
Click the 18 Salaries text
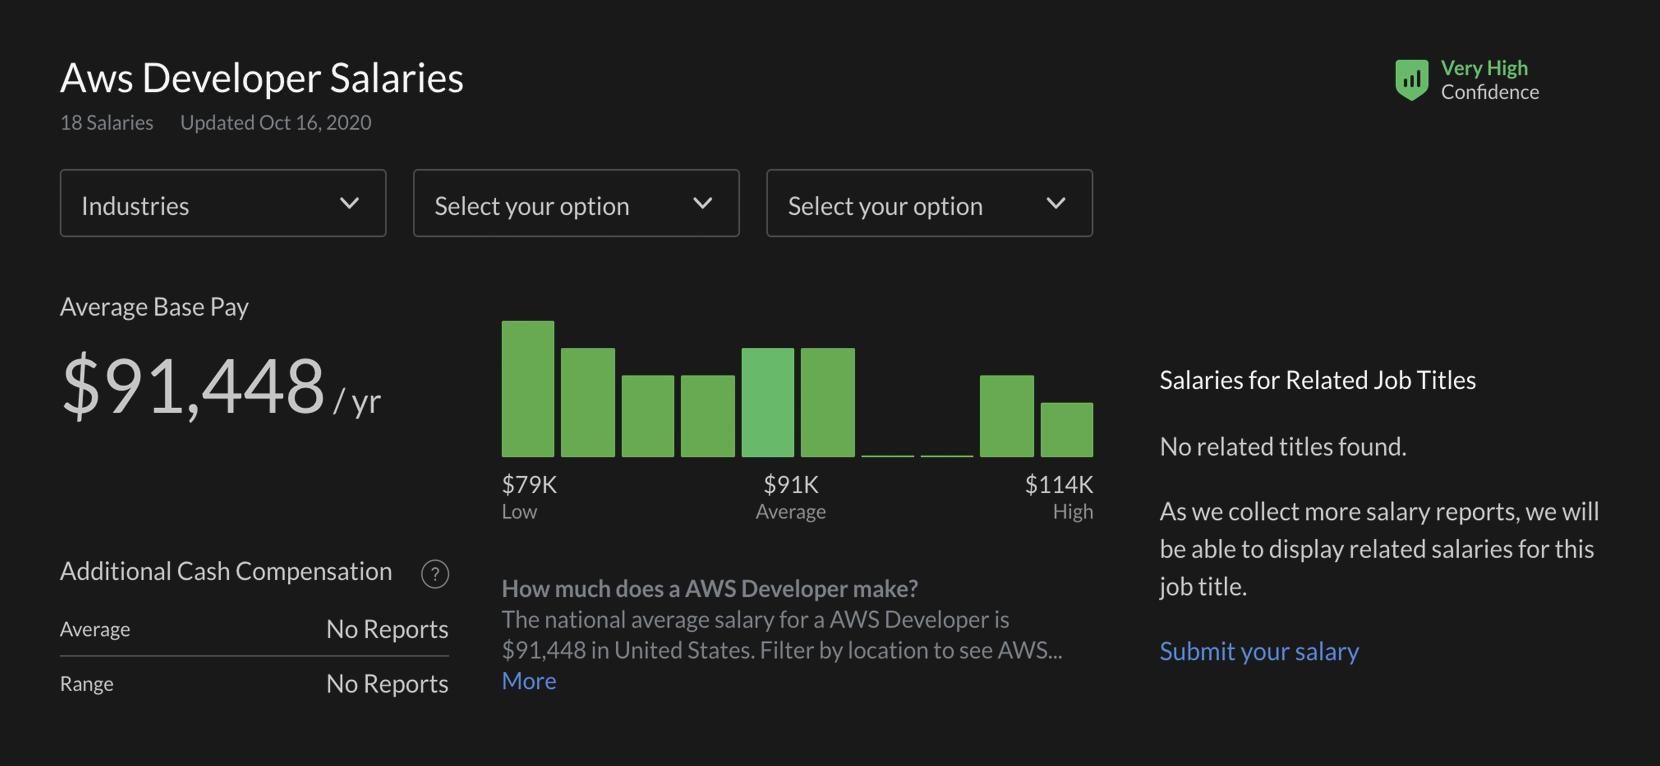coord(107,123)
